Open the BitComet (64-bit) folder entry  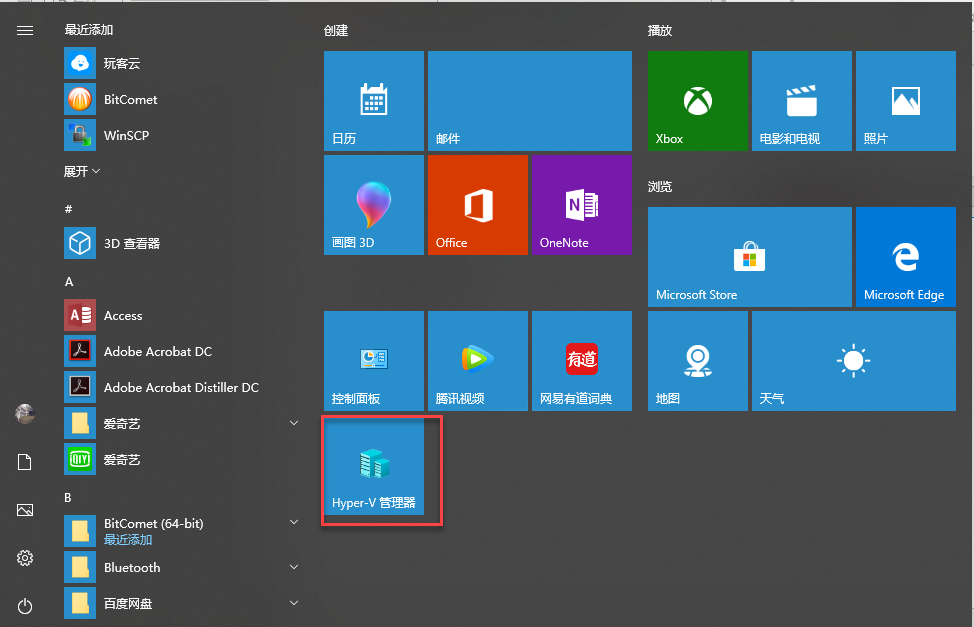[x=183, y=531]
